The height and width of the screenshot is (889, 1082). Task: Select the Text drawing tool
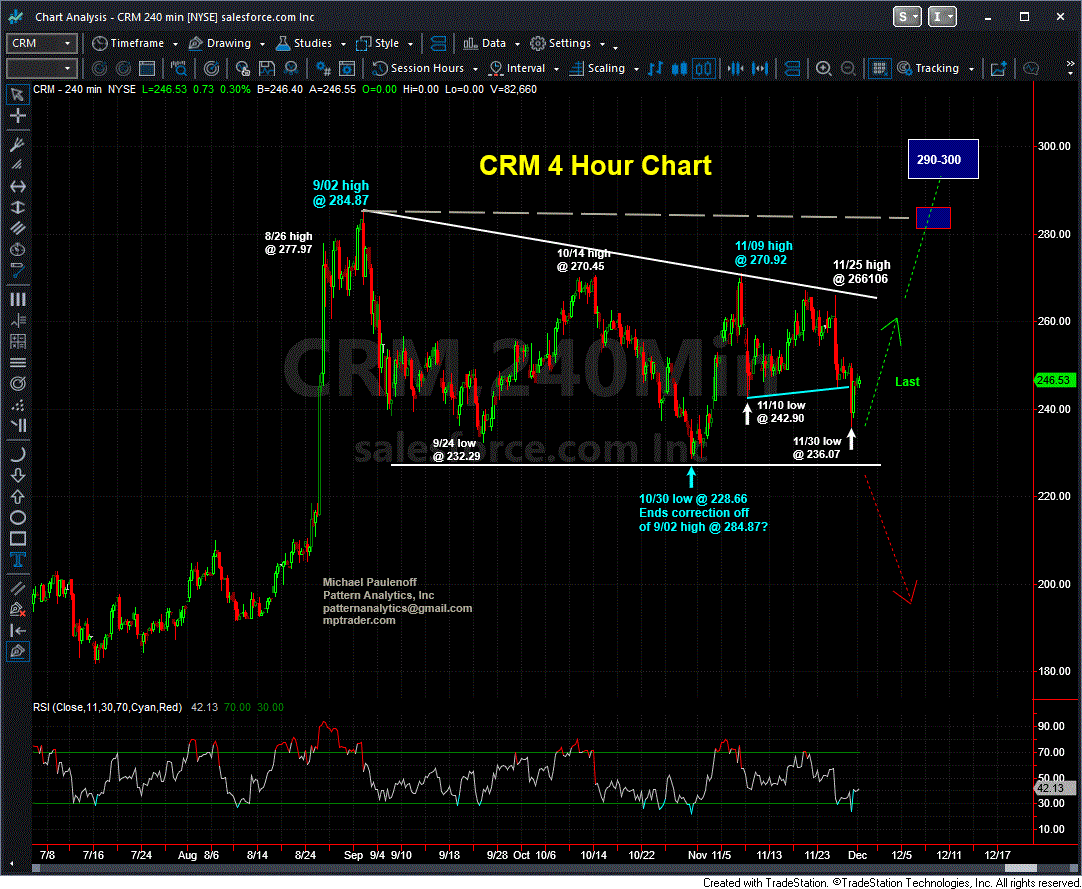pos(19,559)
